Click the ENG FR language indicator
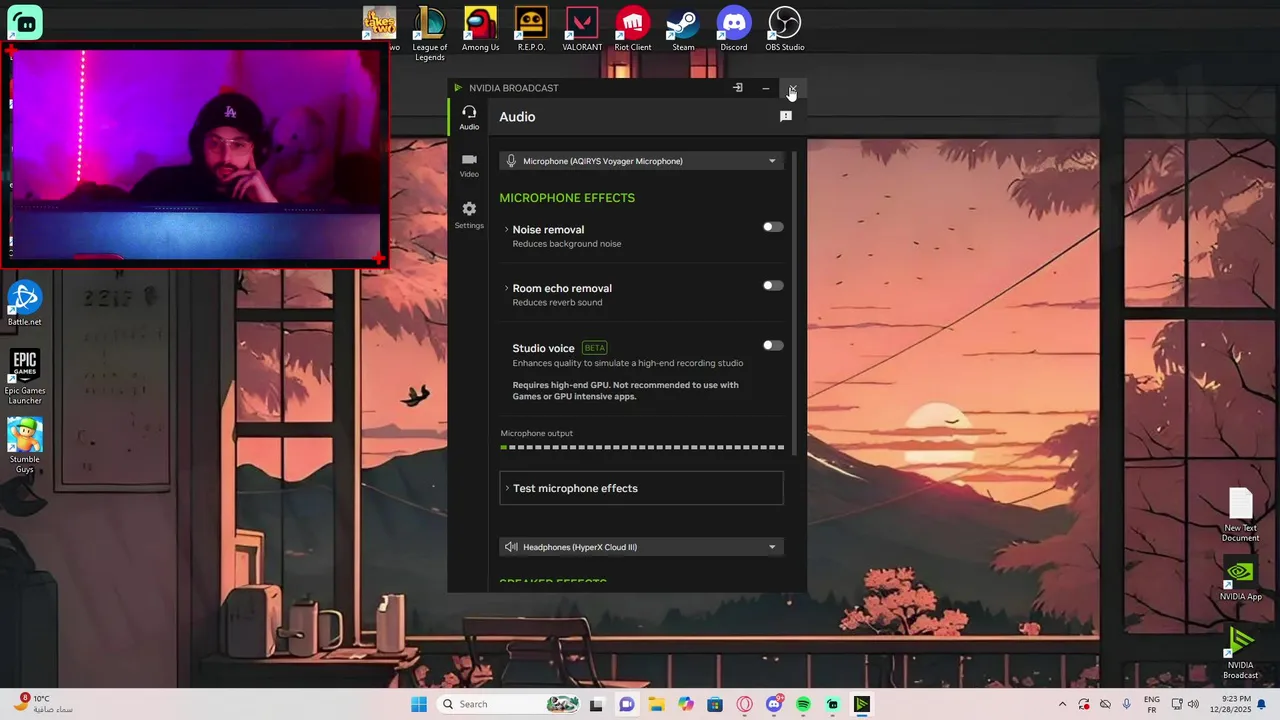The height and width of the screenshot is (720, 1280). click(1152, 704)
